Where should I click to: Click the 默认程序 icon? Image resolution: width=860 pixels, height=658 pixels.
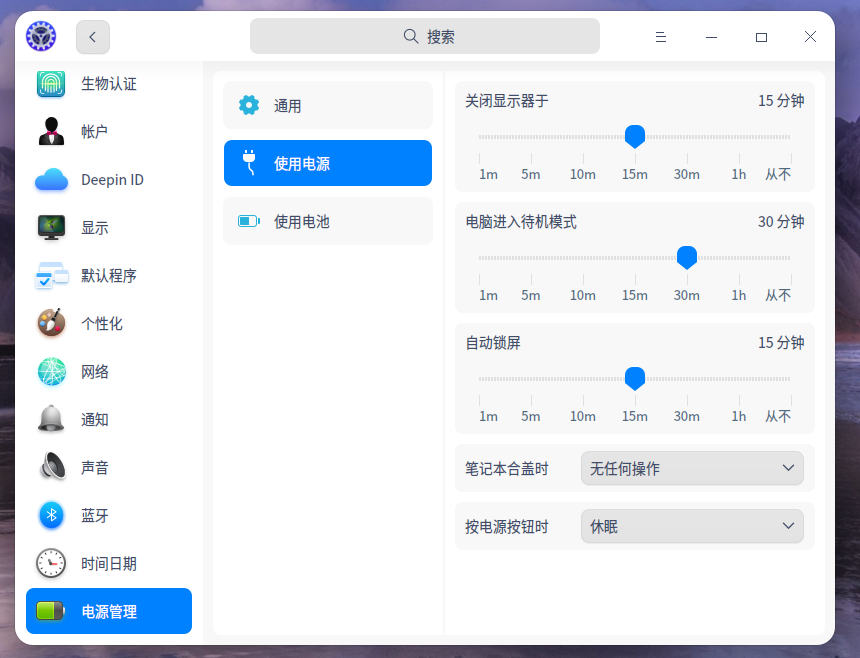click(52, 275)
